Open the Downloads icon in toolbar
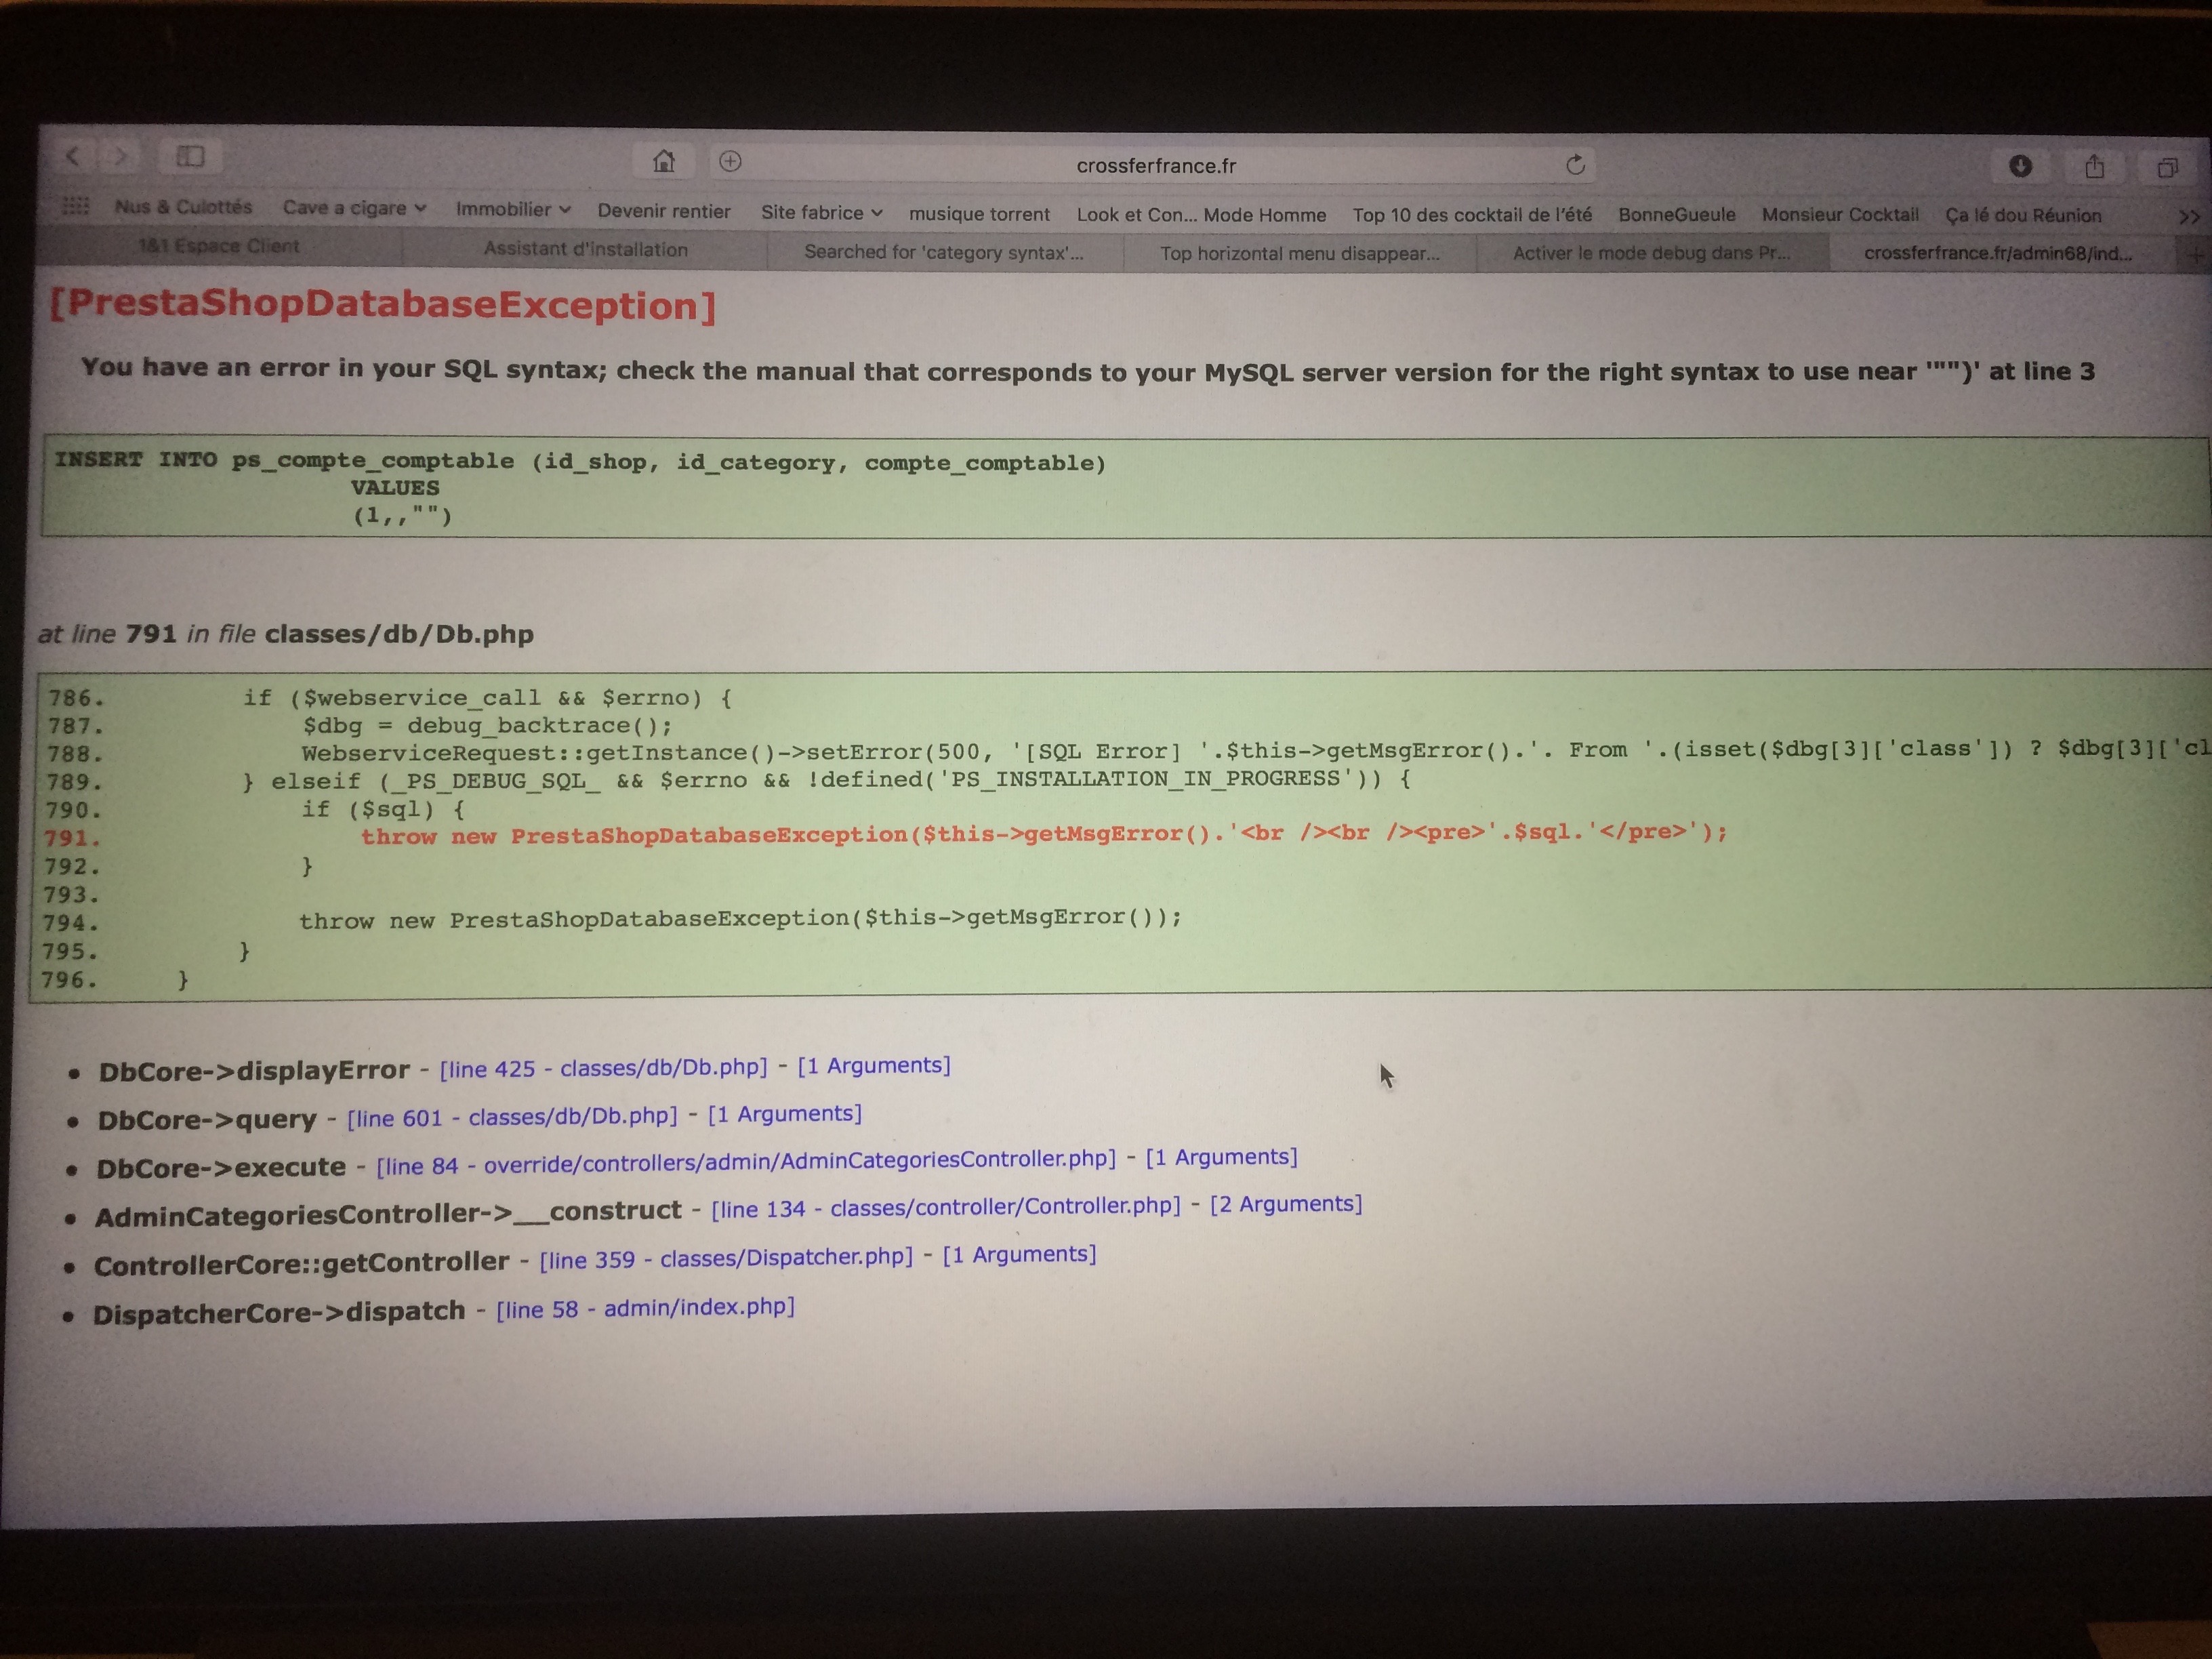The width and height of the screenshot is (2212, 1659). point(2019,166)
